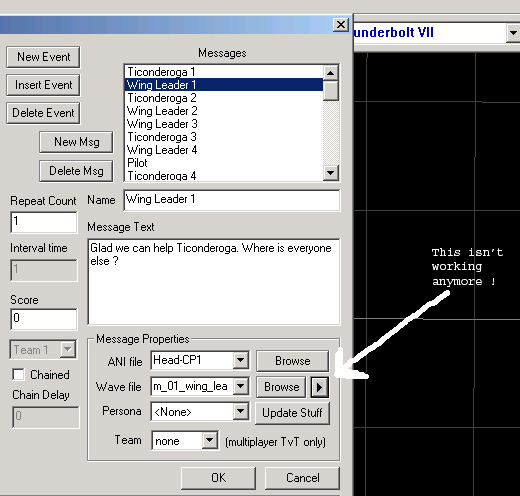Screen dimensions: 520x496
Task: Click the Insert Event button
Action: 43,85
